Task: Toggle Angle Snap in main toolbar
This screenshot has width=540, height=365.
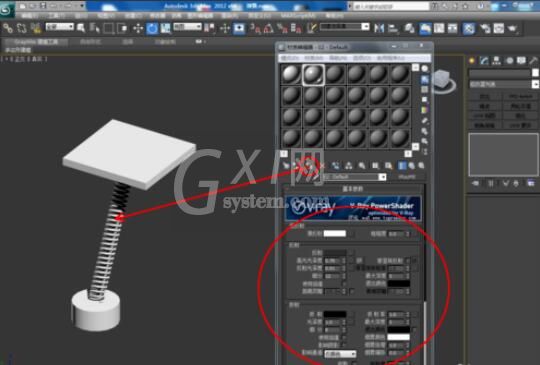Action: pos(268,28)
